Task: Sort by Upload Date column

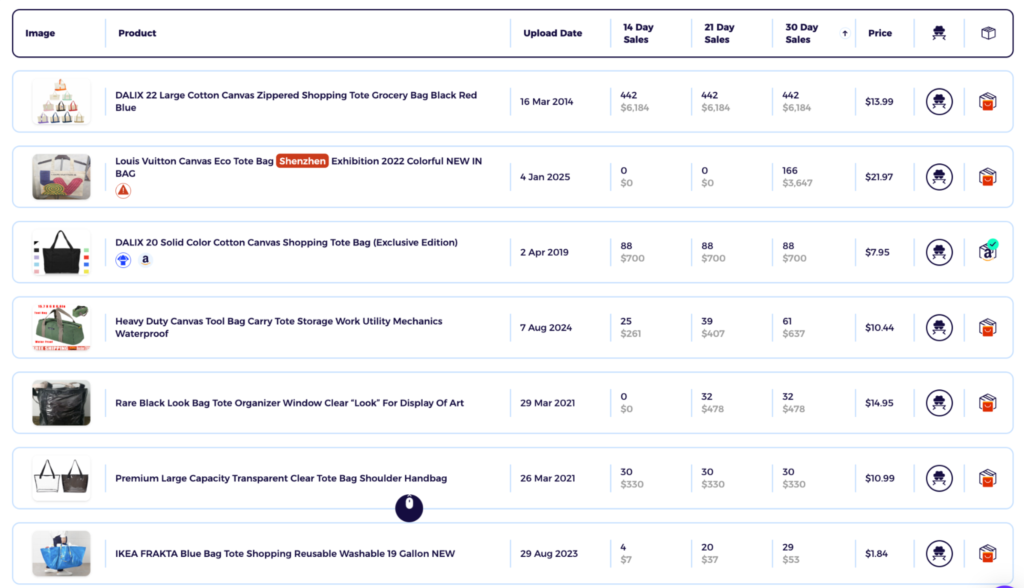Action: 552,33
